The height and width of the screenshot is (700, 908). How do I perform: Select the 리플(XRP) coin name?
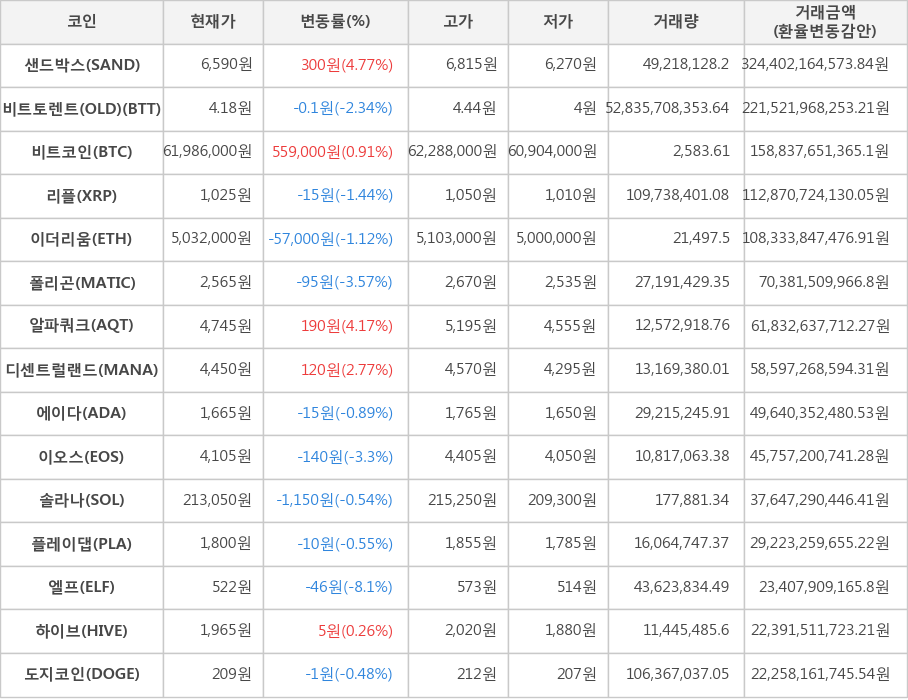click(82, 196)
